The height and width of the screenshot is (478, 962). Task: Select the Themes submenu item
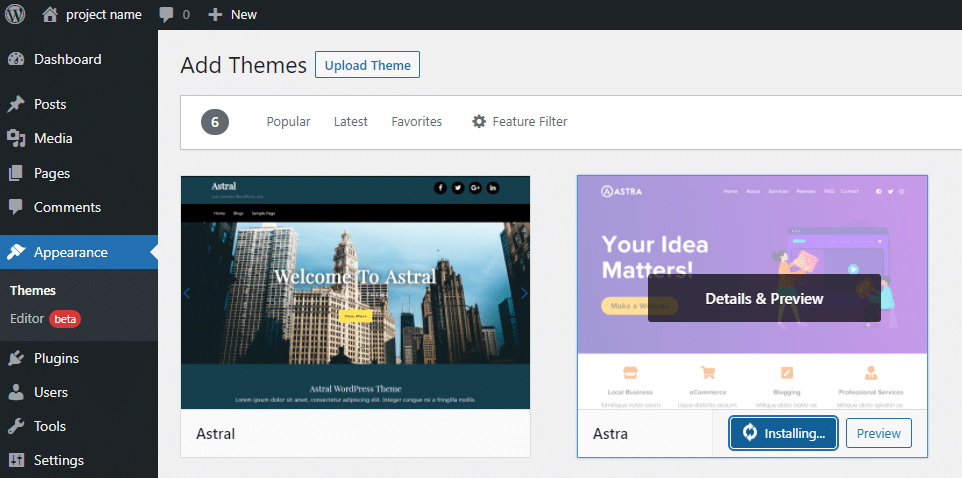pyautogui.click(x=33, y=291)
